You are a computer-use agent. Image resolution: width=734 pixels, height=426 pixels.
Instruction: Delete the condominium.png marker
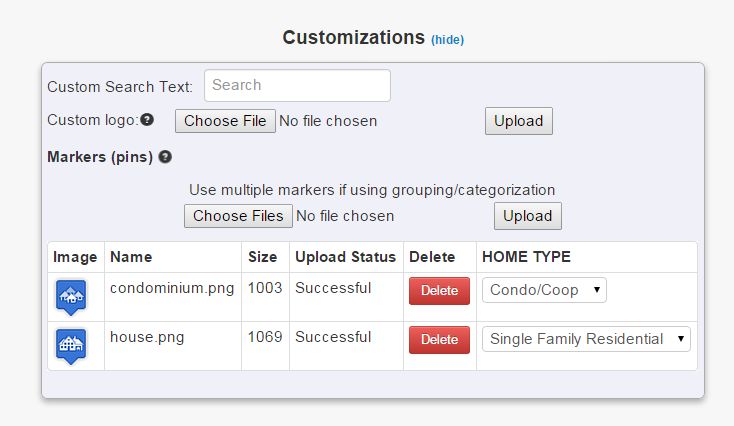439,291
